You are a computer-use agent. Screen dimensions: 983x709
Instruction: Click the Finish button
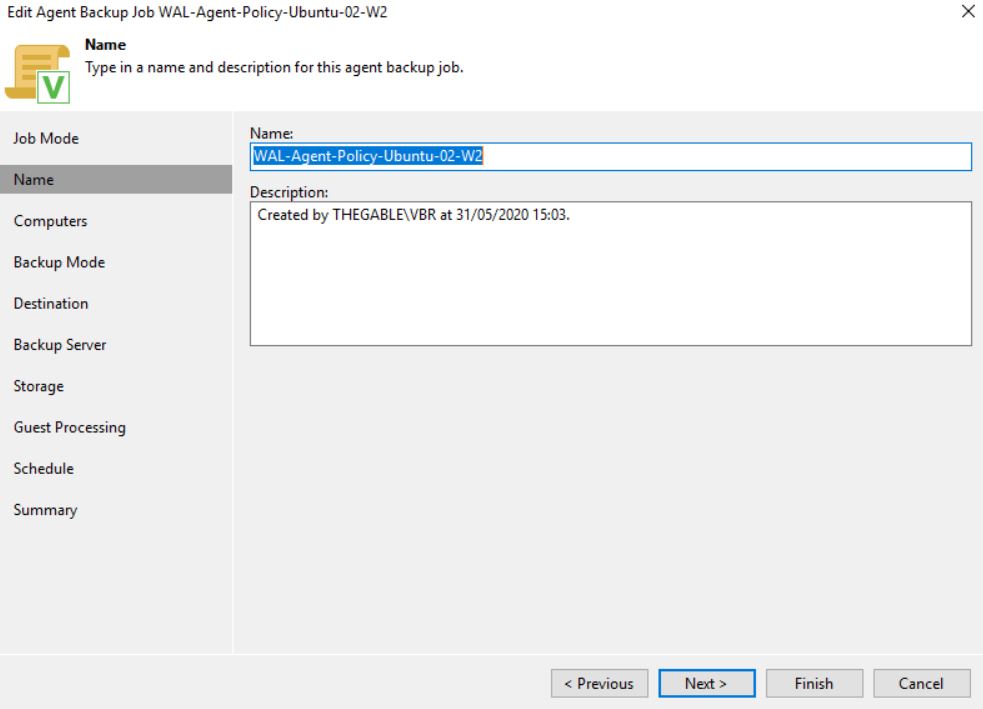pos(814,683)
